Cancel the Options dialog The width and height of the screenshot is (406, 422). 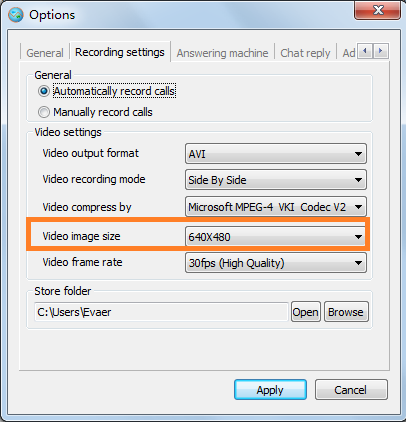coord(351,390)
